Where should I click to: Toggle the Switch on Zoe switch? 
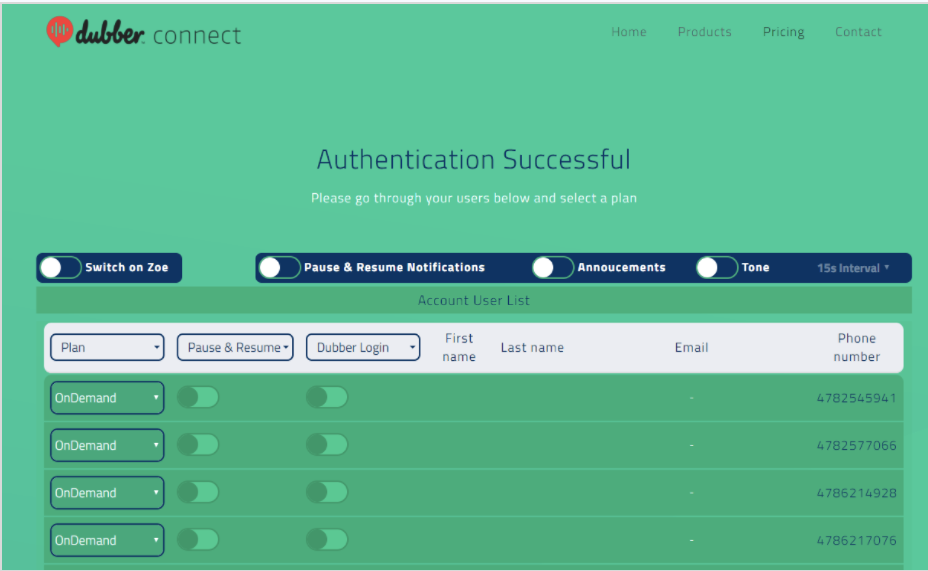pos(60,267)
